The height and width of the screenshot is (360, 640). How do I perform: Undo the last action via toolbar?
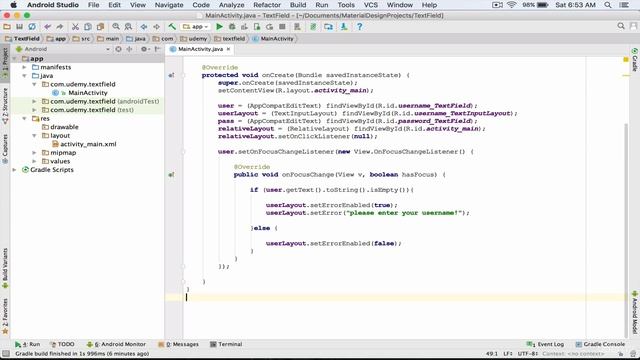pyautogui.click(x=47, y=27)
